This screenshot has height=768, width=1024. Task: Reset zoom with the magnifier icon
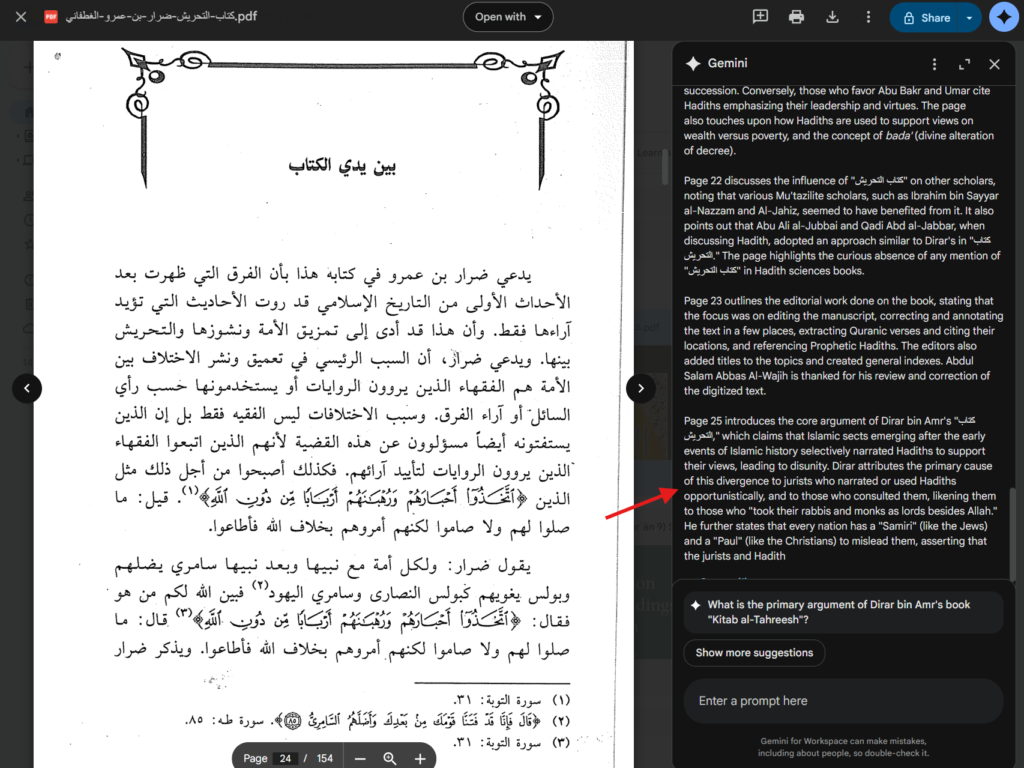[390, 758]
